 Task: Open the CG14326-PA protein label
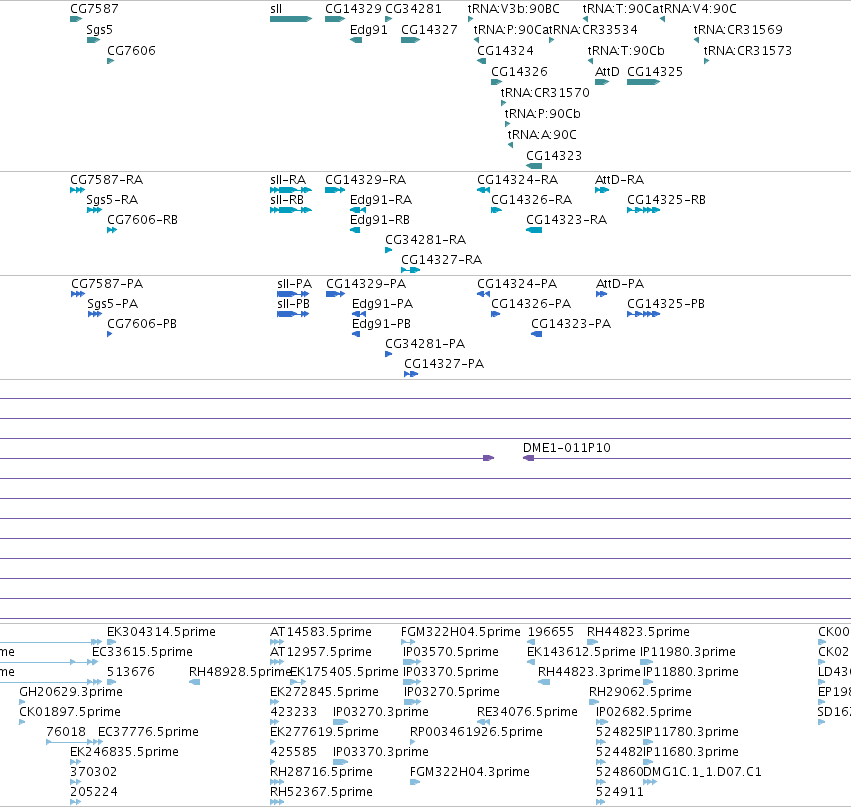tap(531, 304)
